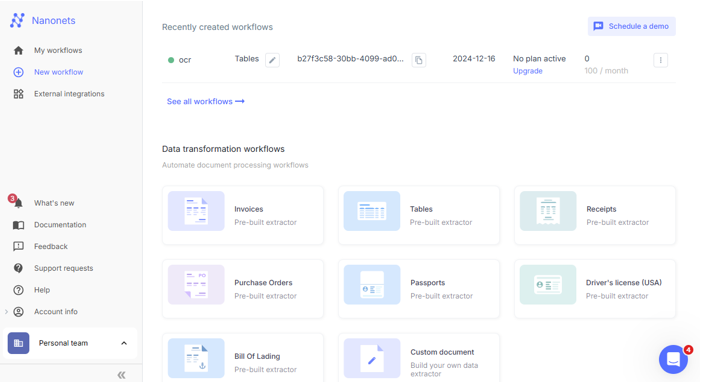Choose the Tables card title
This screenshot has width=702, height=382.
(x=421, y=209)
